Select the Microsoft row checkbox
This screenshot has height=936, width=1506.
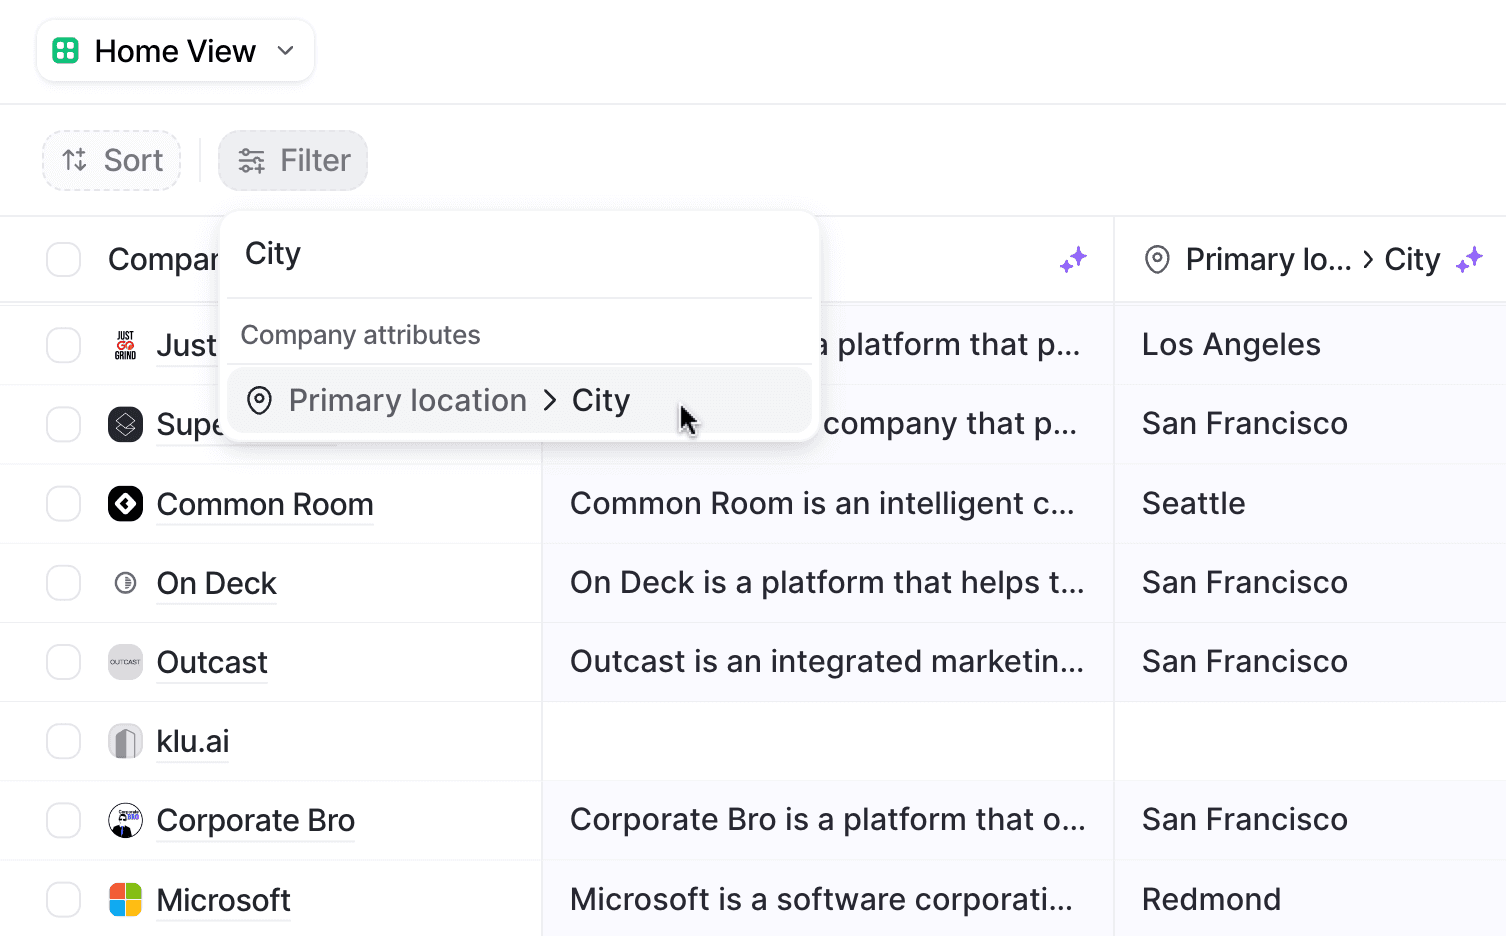pos(64,900)
